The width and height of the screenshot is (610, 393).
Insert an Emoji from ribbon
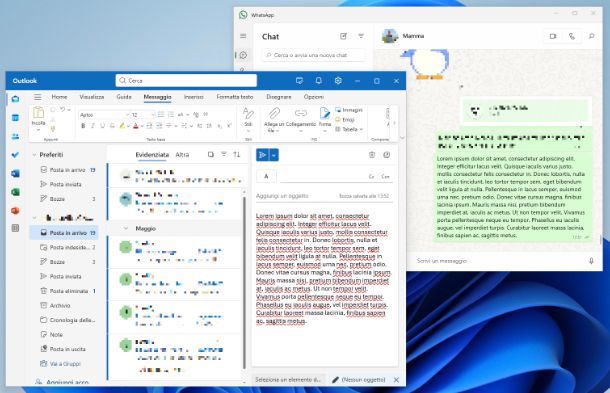[x=345, y=120]
